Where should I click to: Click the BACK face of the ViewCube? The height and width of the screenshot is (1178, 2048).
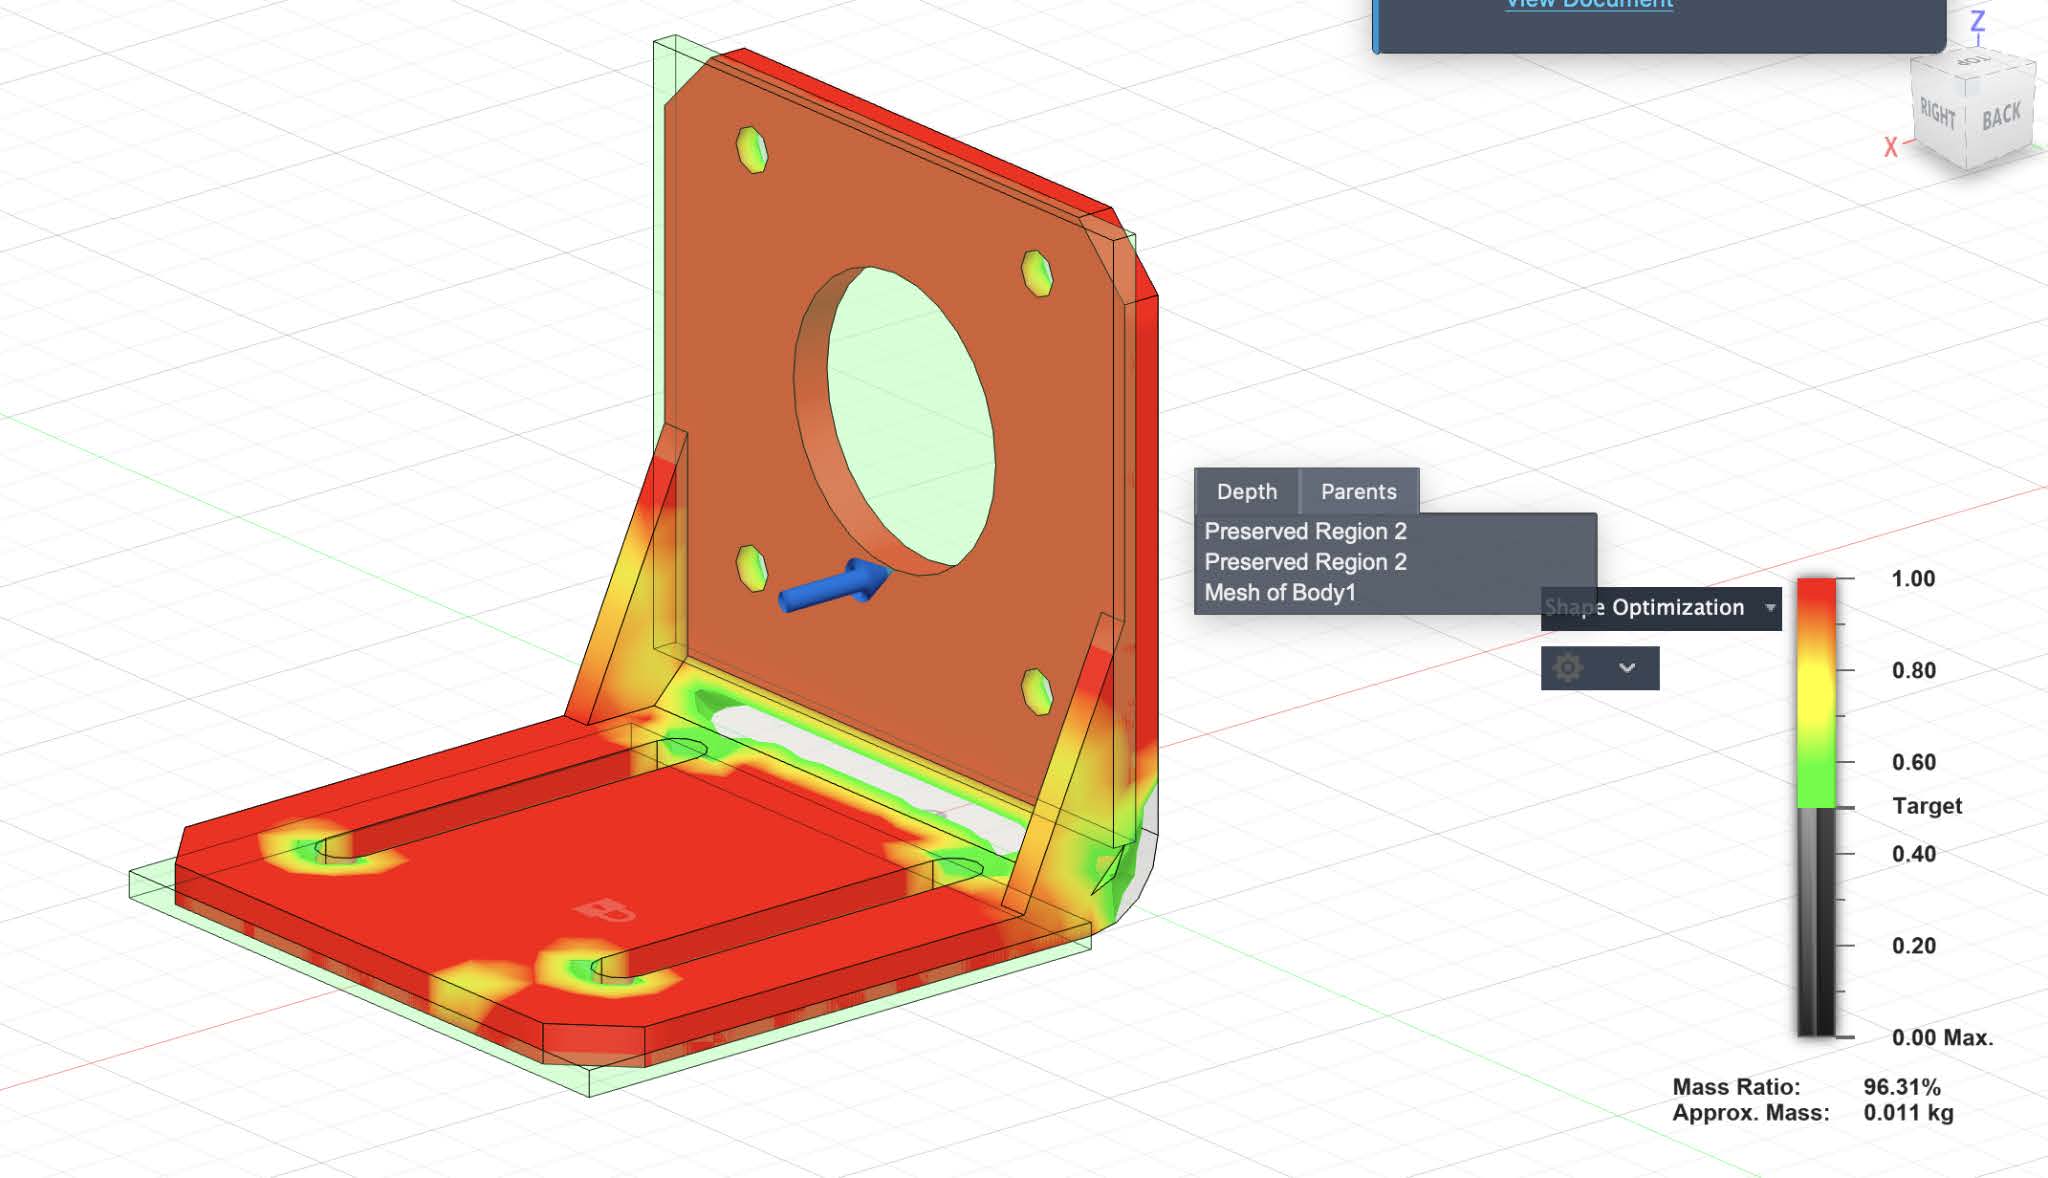pyautogui.click(x=2001, y=118)
